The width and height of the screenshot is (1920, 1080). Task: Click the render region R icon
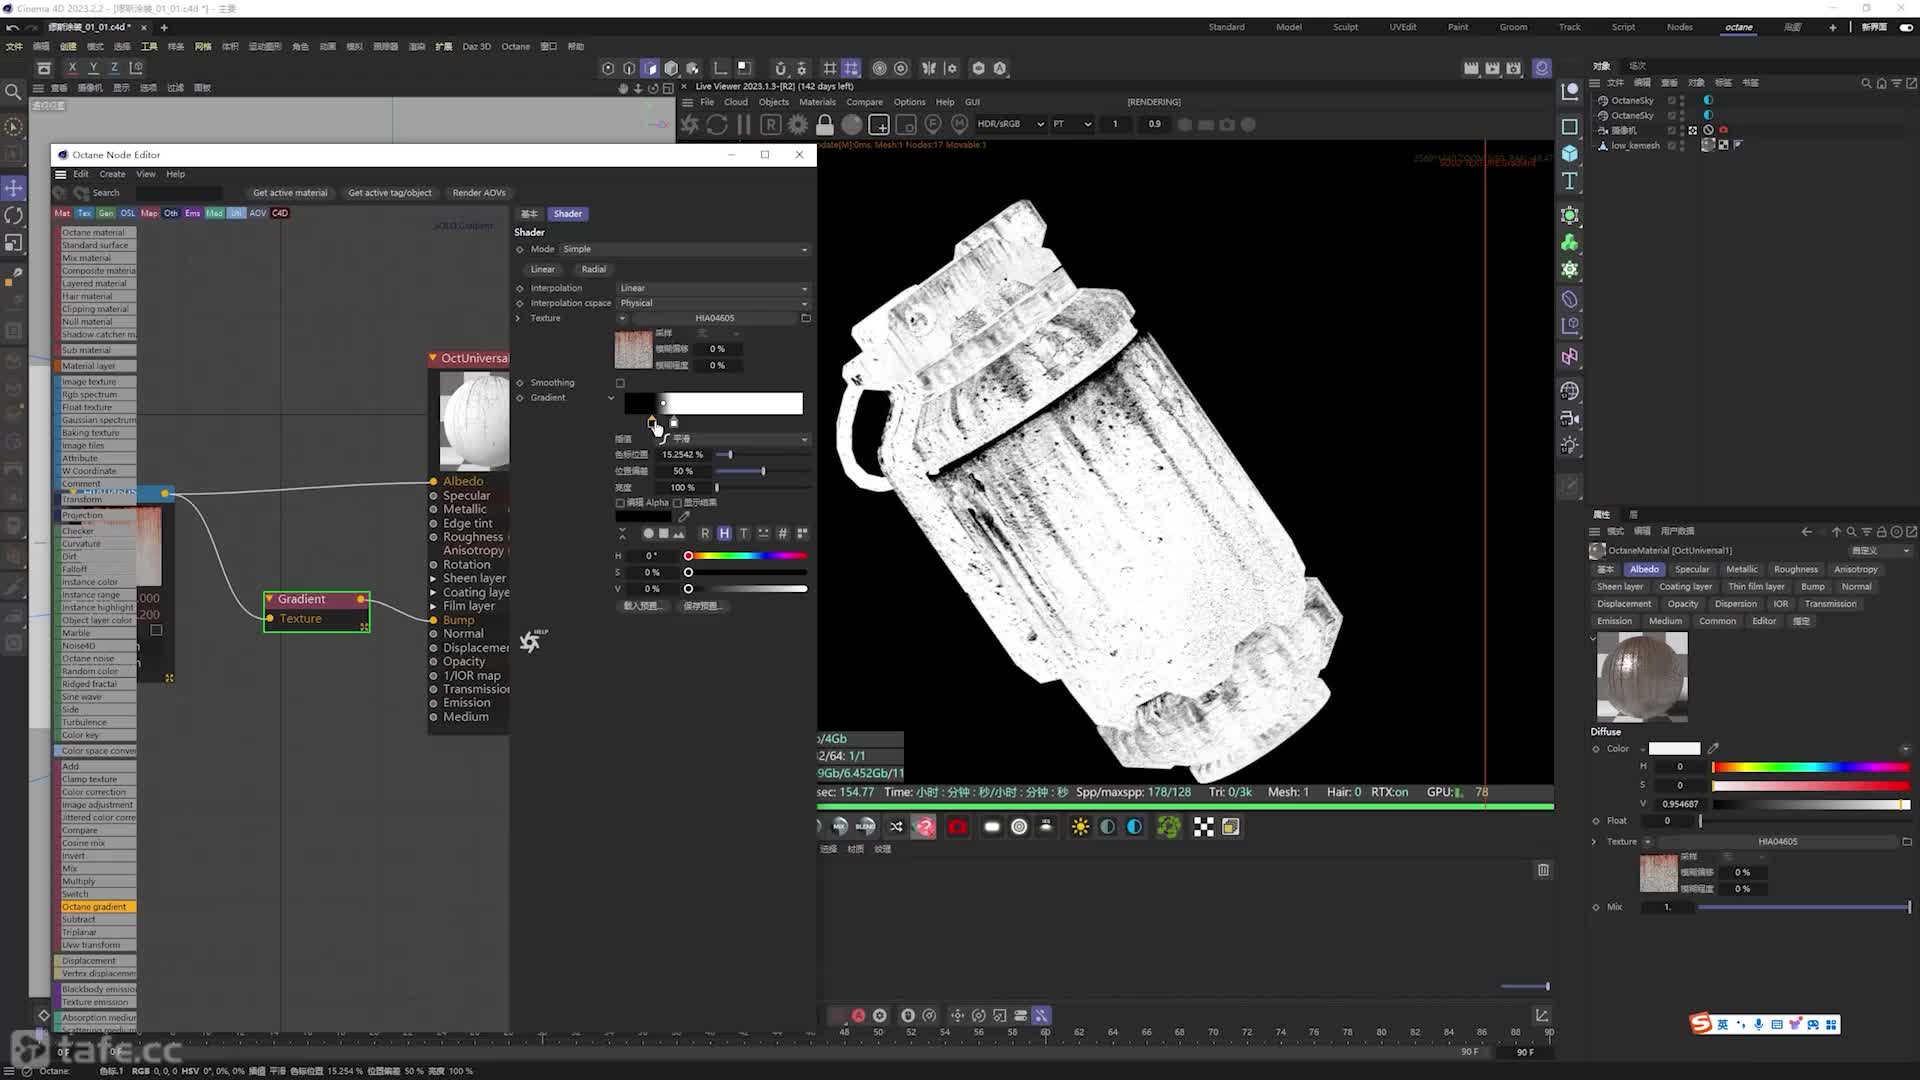(x=770, y=125)
